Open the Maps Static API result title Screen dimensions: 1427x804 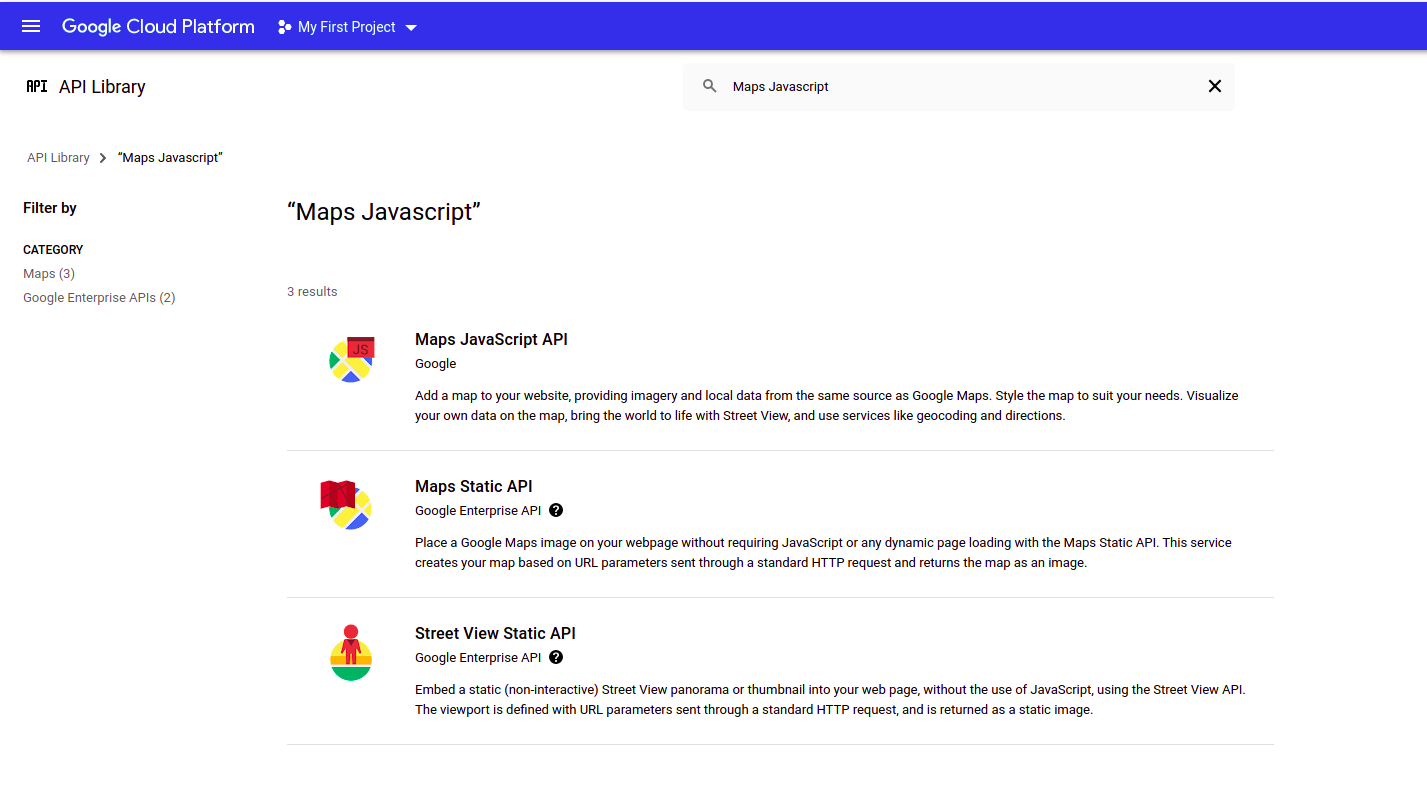474,487
